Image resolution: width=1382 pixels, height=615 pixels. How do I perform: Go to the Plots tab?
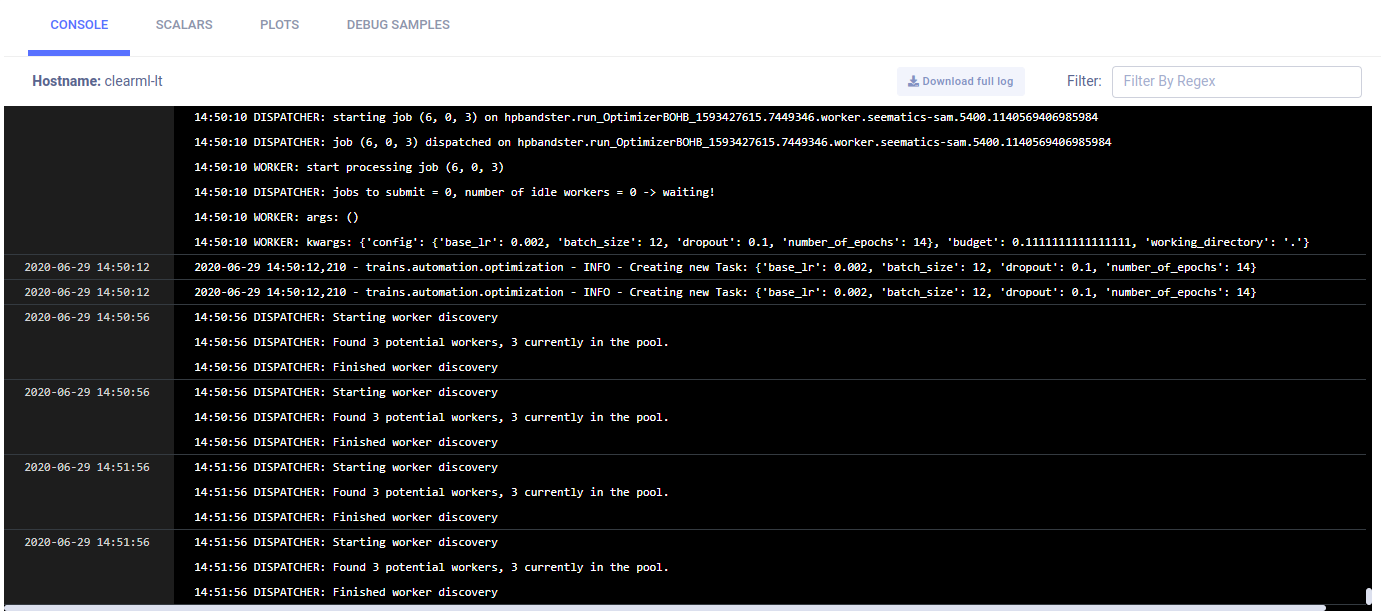click(279, 25)
